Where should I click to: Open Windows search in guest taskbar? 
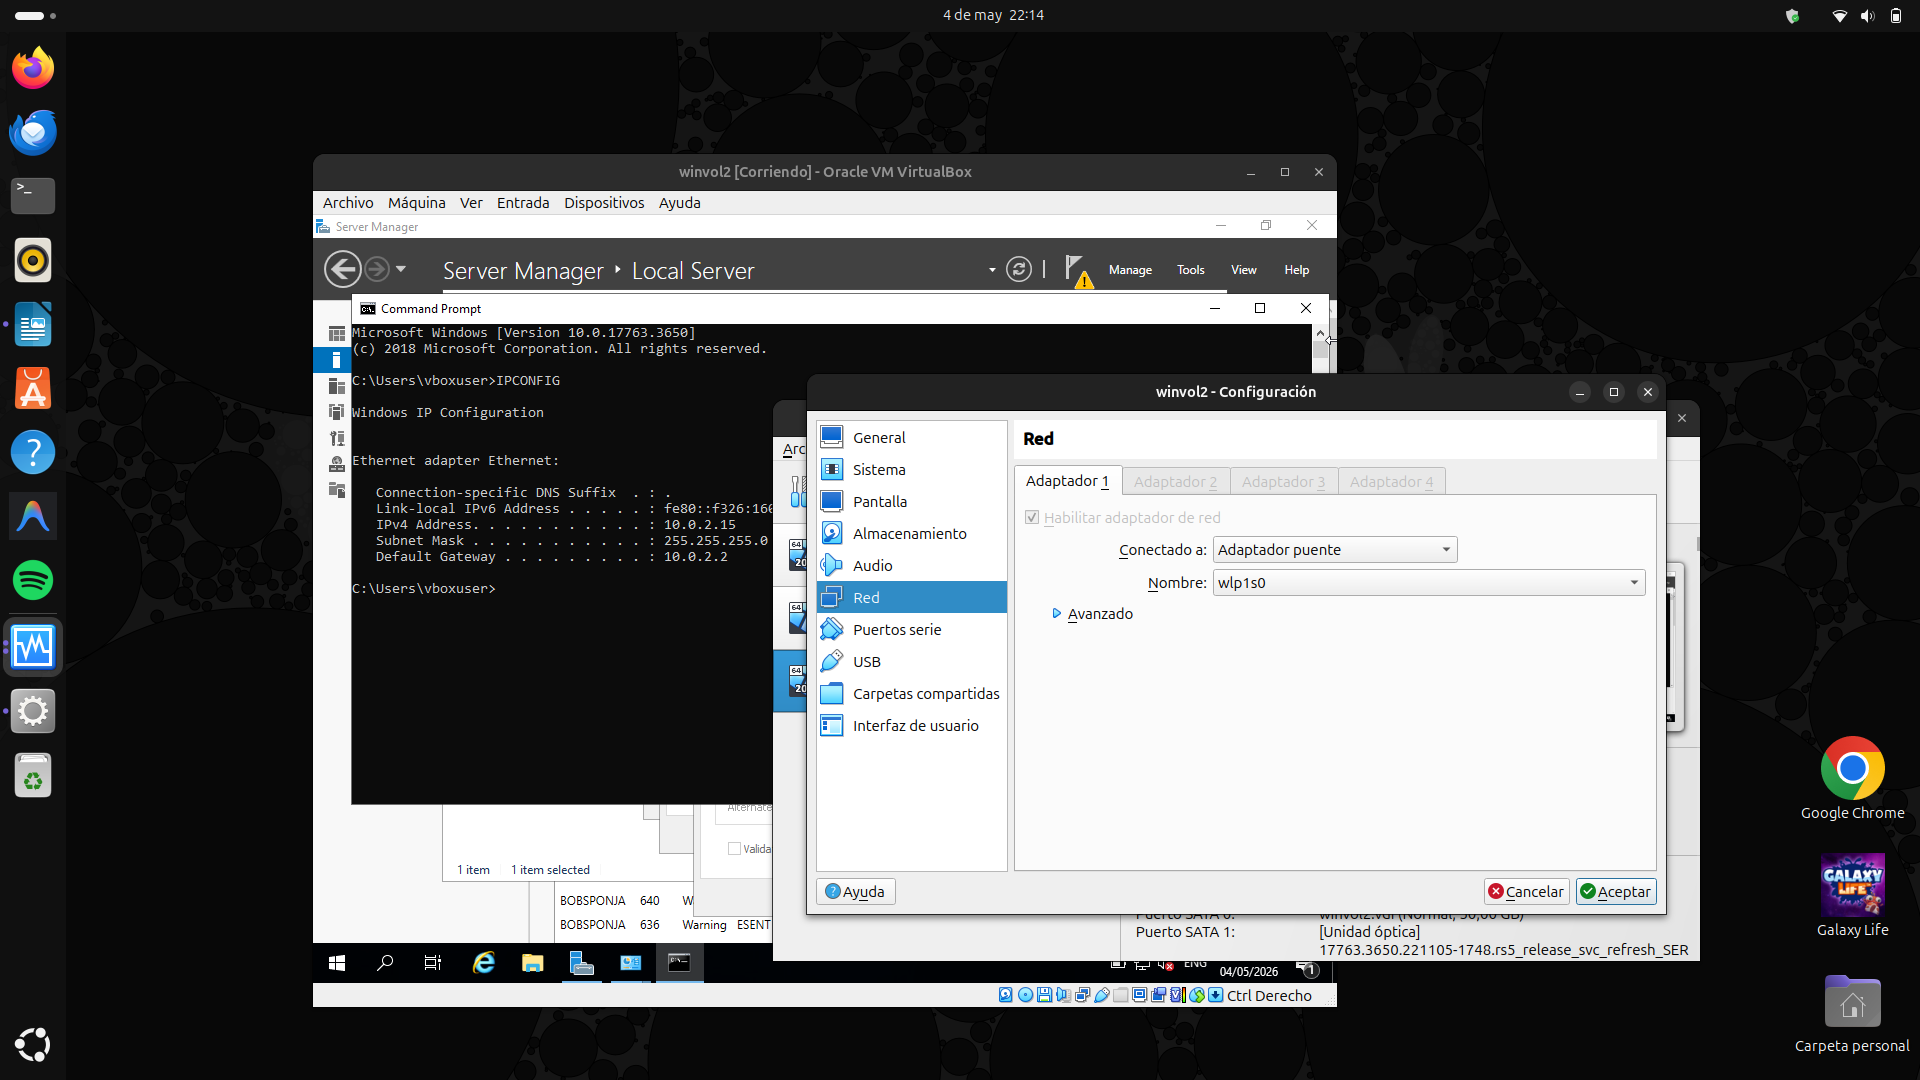point(385,963)
